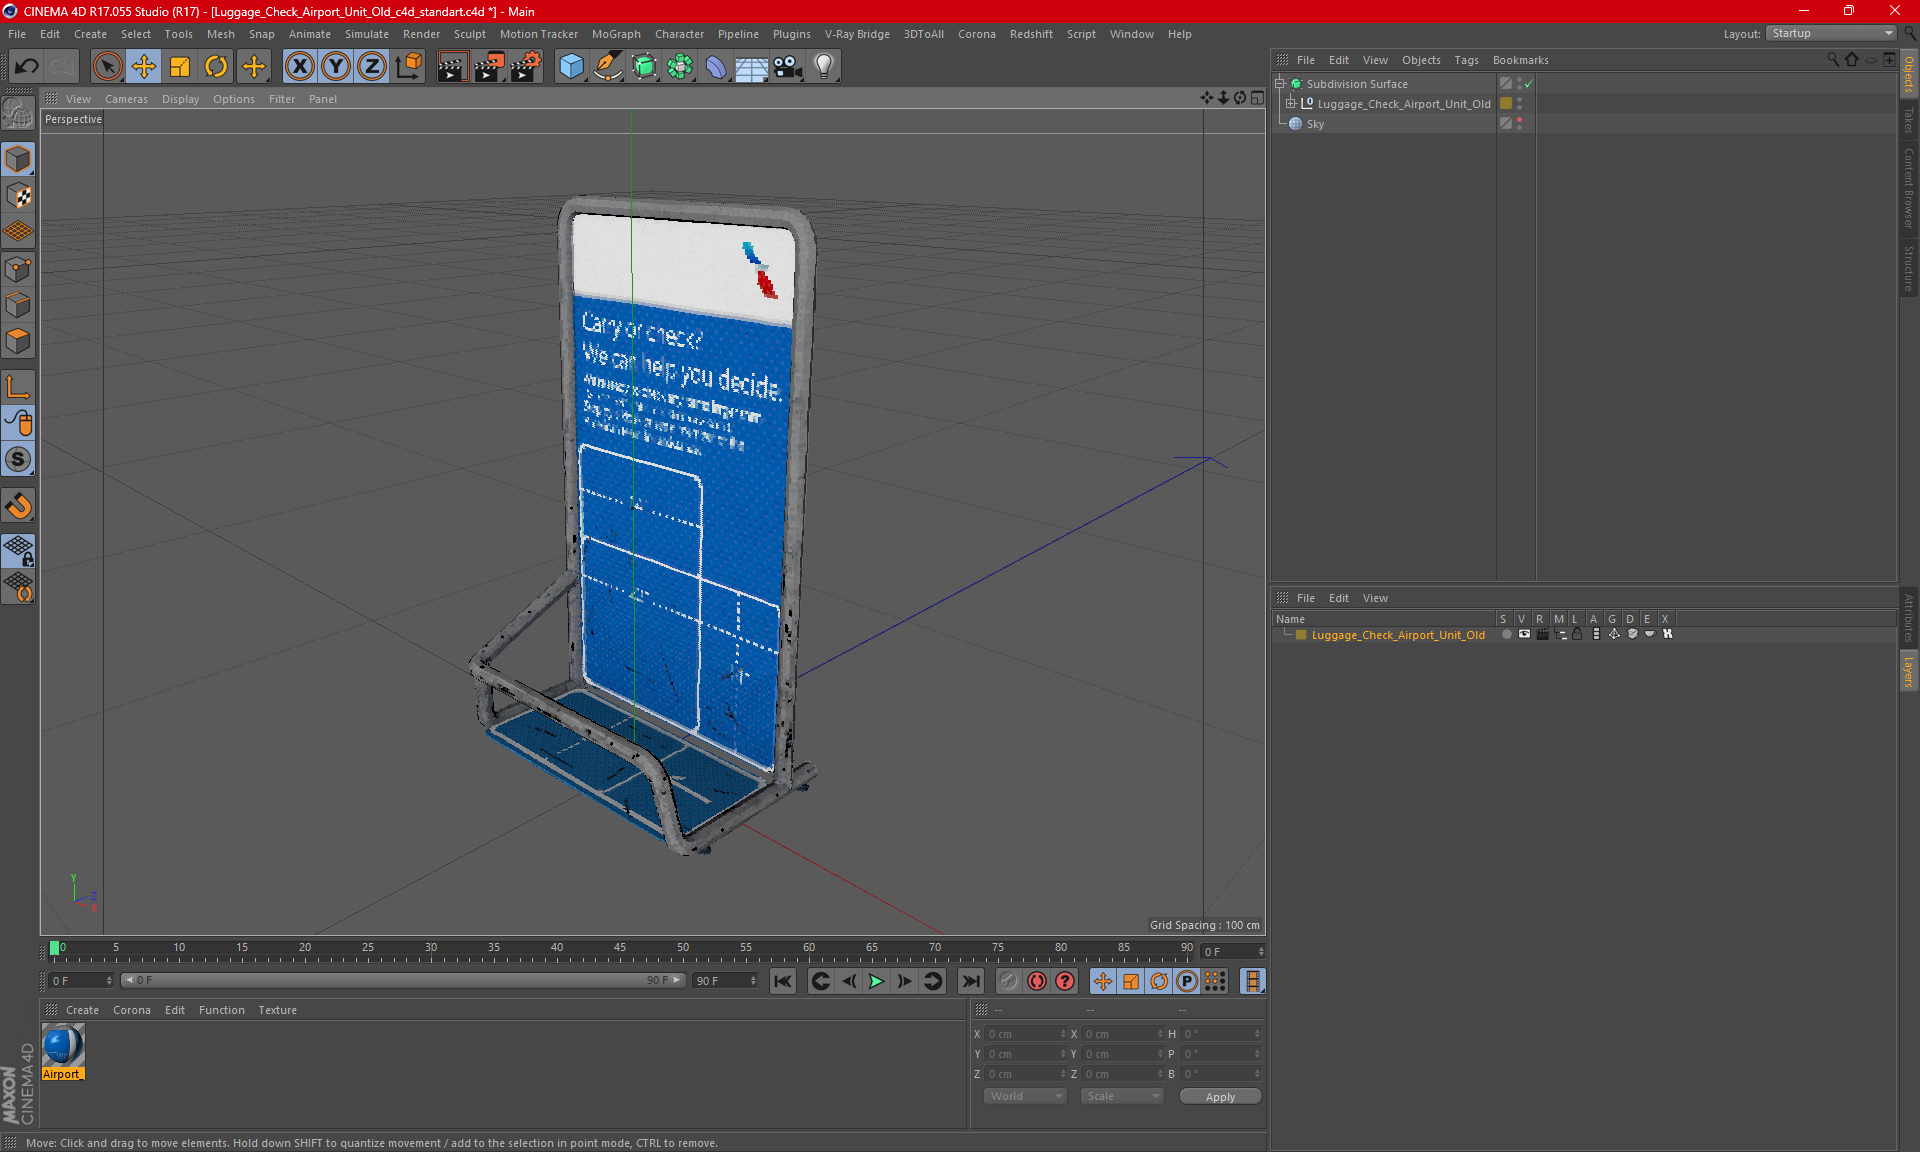This screenshot has width=1920, height=1152.
Task: Open Objects panel Tags menu
Action: (1466, 60)
